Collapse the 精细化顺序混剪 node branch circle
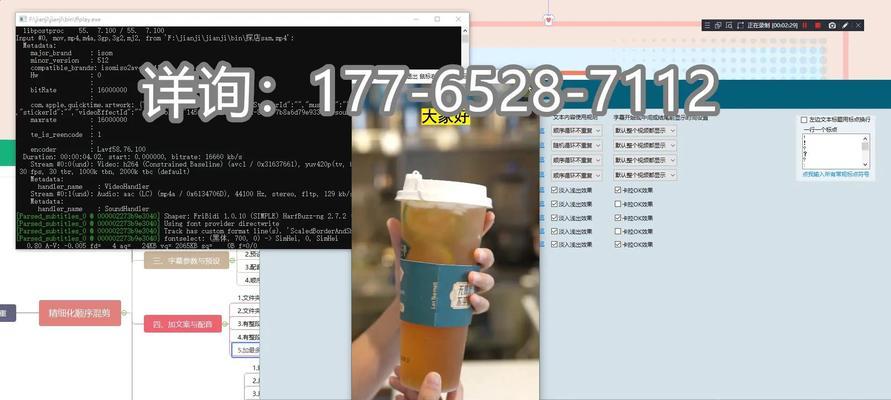The image size is (891, 400). [x=125, y=313]
